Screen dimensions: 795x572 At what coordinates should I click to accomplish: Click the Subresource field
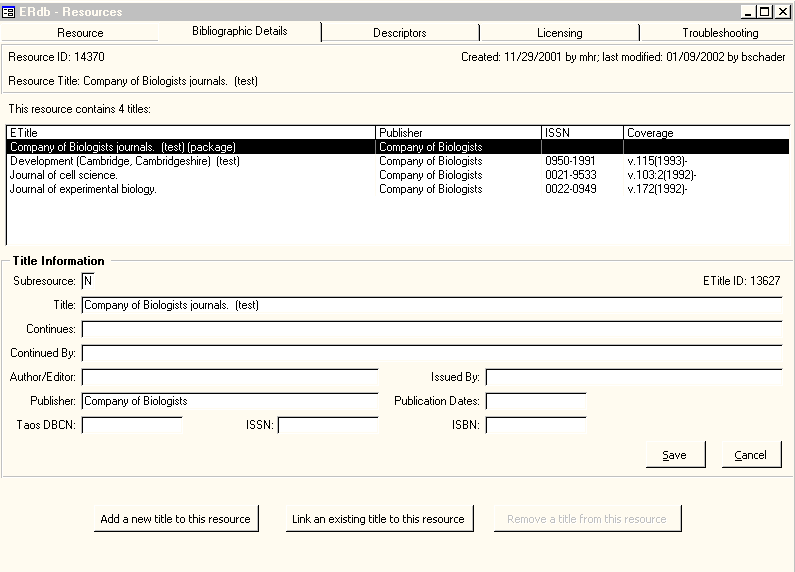click(x=88, y=281)
